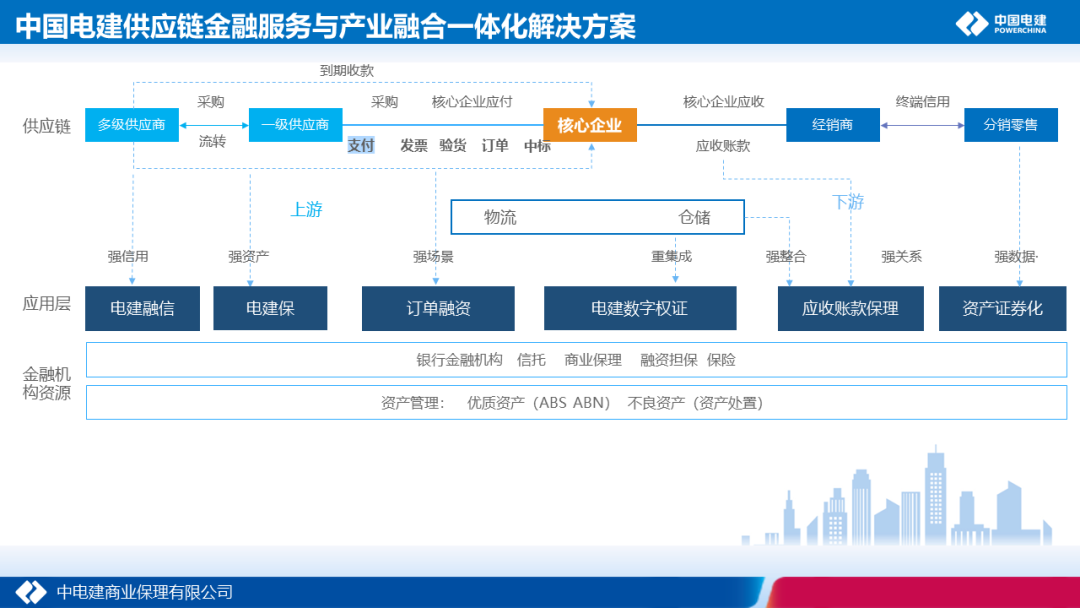Click the orange 核心企业 box
This screenshot has width=1080, height=608.
590,125
